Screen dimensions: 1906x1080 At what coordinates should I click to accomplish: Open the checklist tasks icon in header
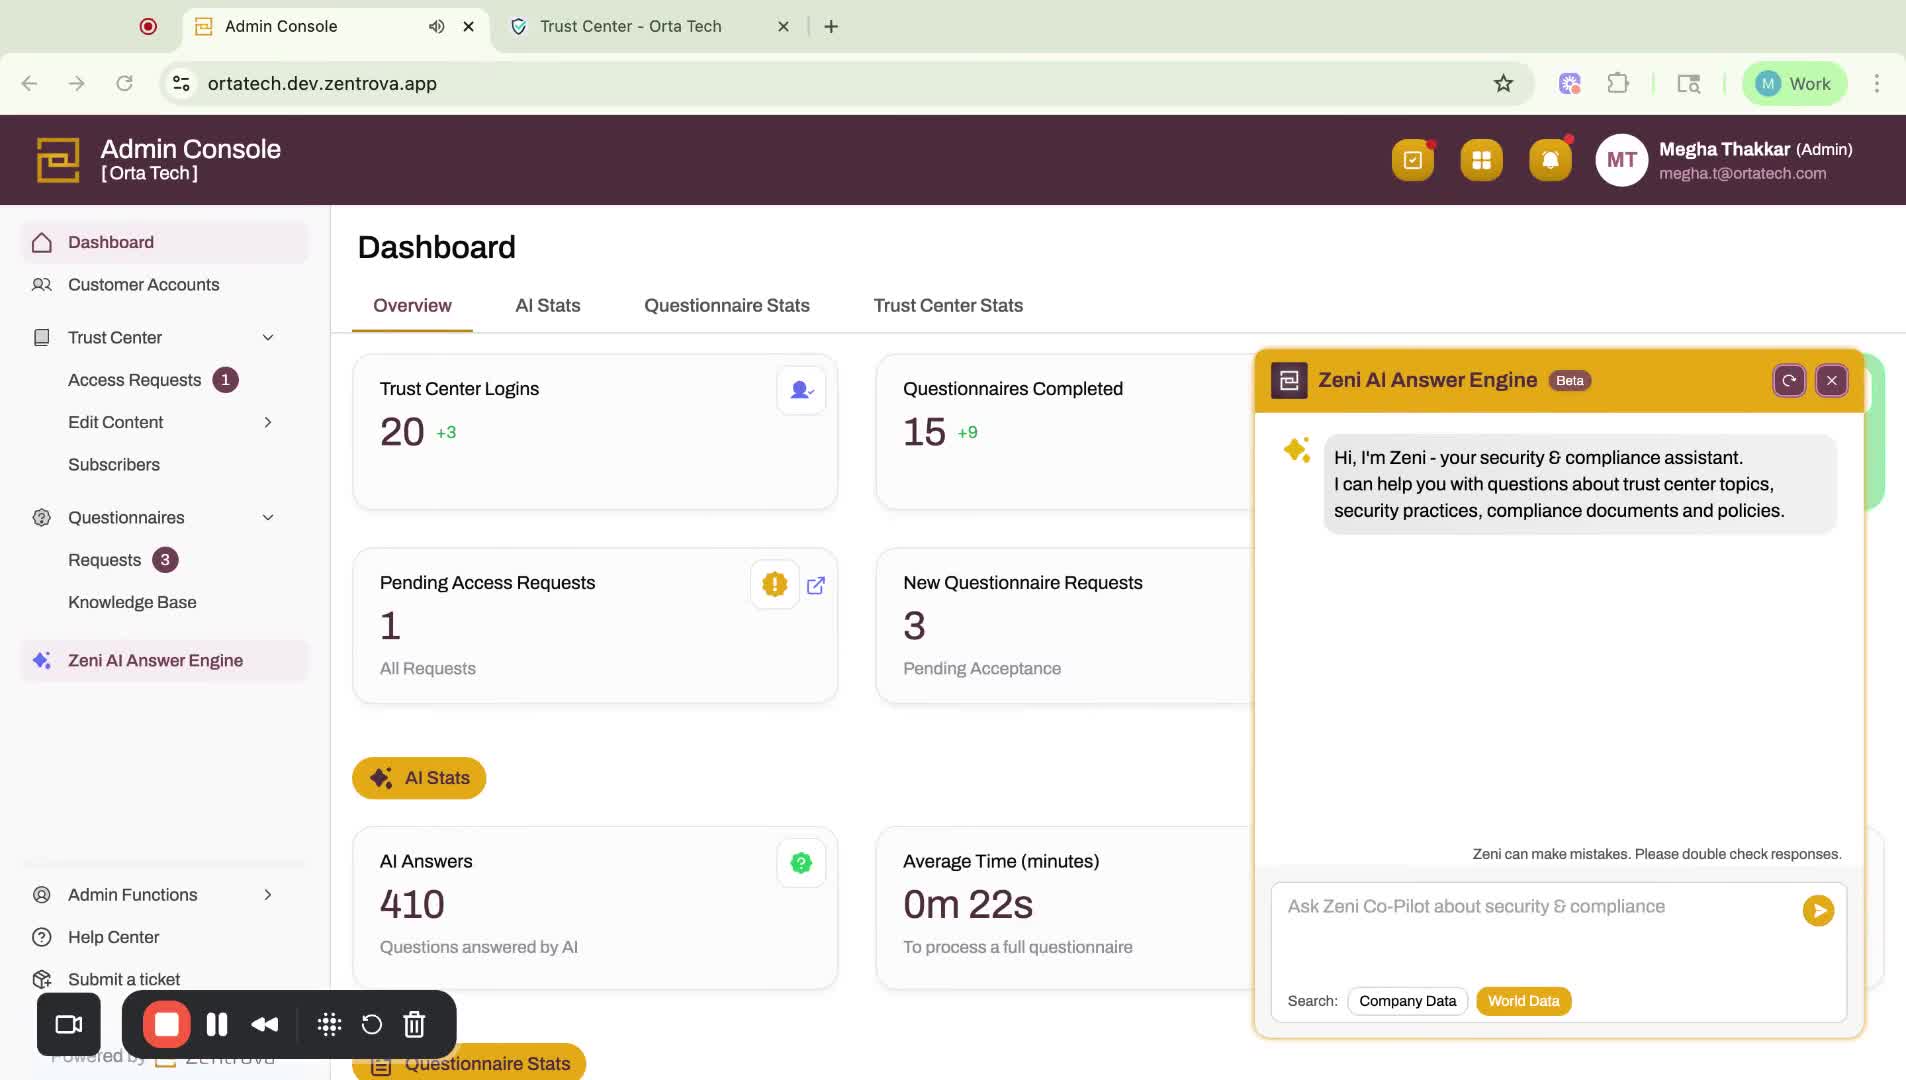click(x=1412, y=160)
